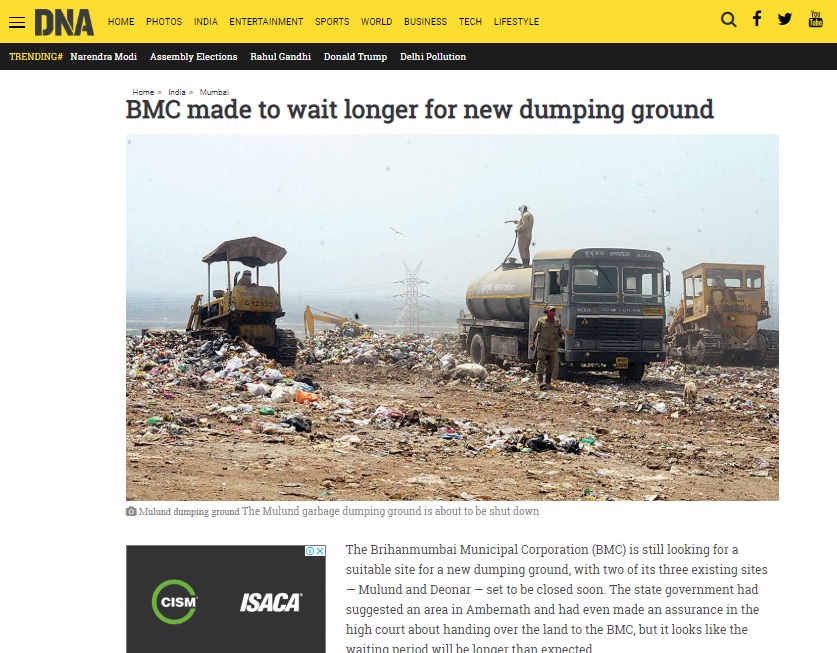Screen dimensions: 837x653
Task: Close the ad using X icon
Action: (x=320, y=550)
